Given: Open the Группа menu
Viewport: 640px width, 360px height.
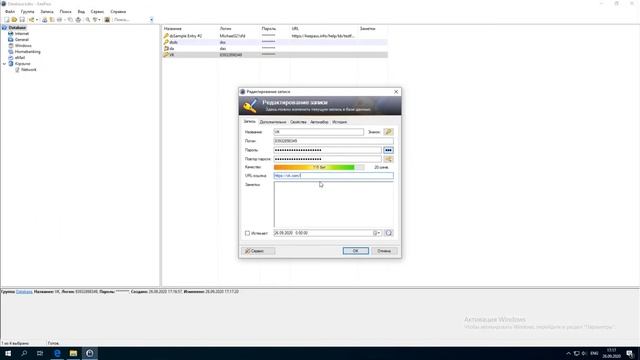Looking at the screenshot, I should pos(27,12).
